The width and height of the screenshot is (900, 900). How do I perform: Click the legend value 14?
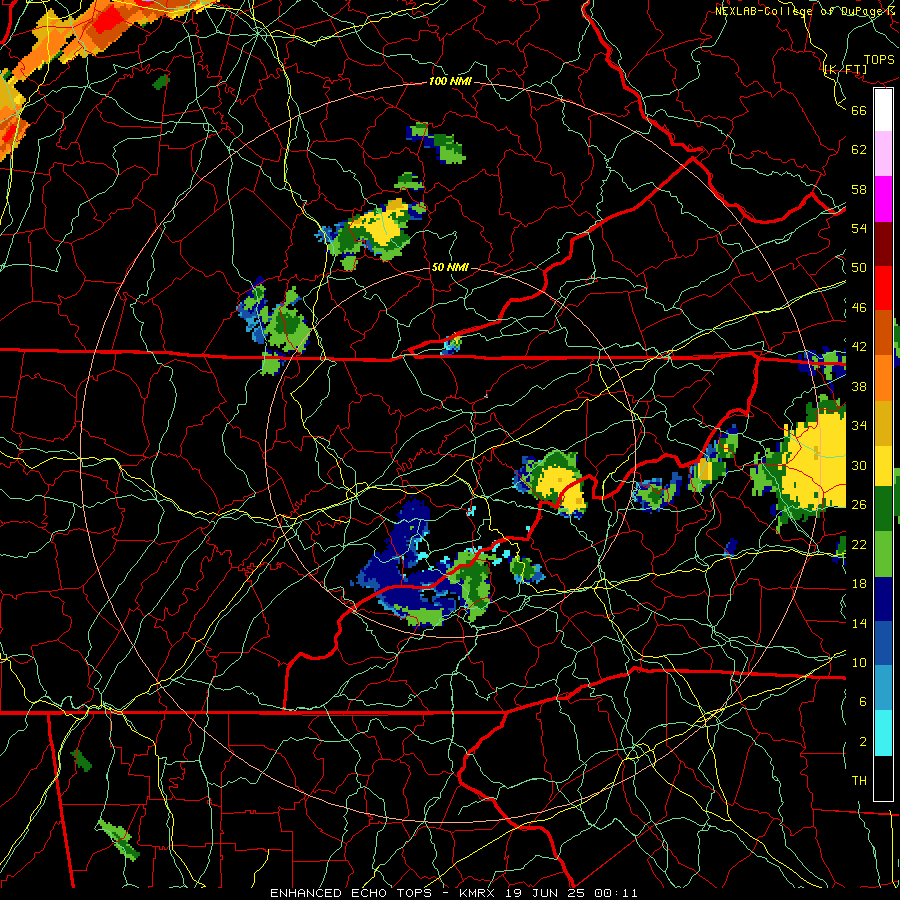[x=859, y=623]
